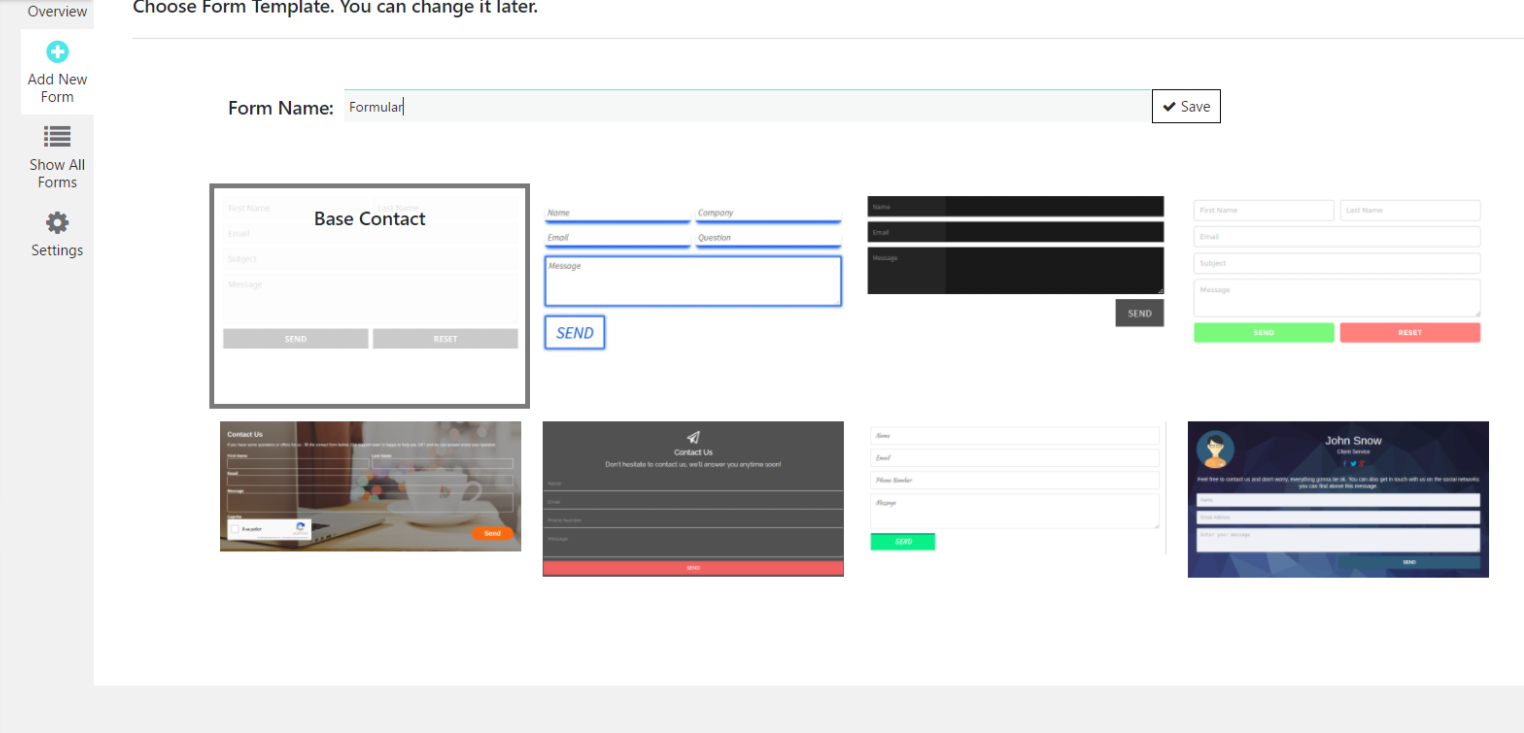Open Show All Forms list icon
Screen dimensions: 1524x733
point(57,137)
